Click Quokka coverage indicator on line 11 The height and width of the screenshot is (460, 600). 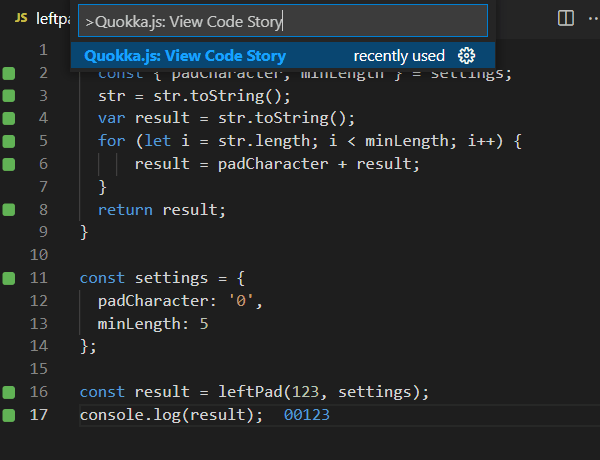(x=9, y=278)
